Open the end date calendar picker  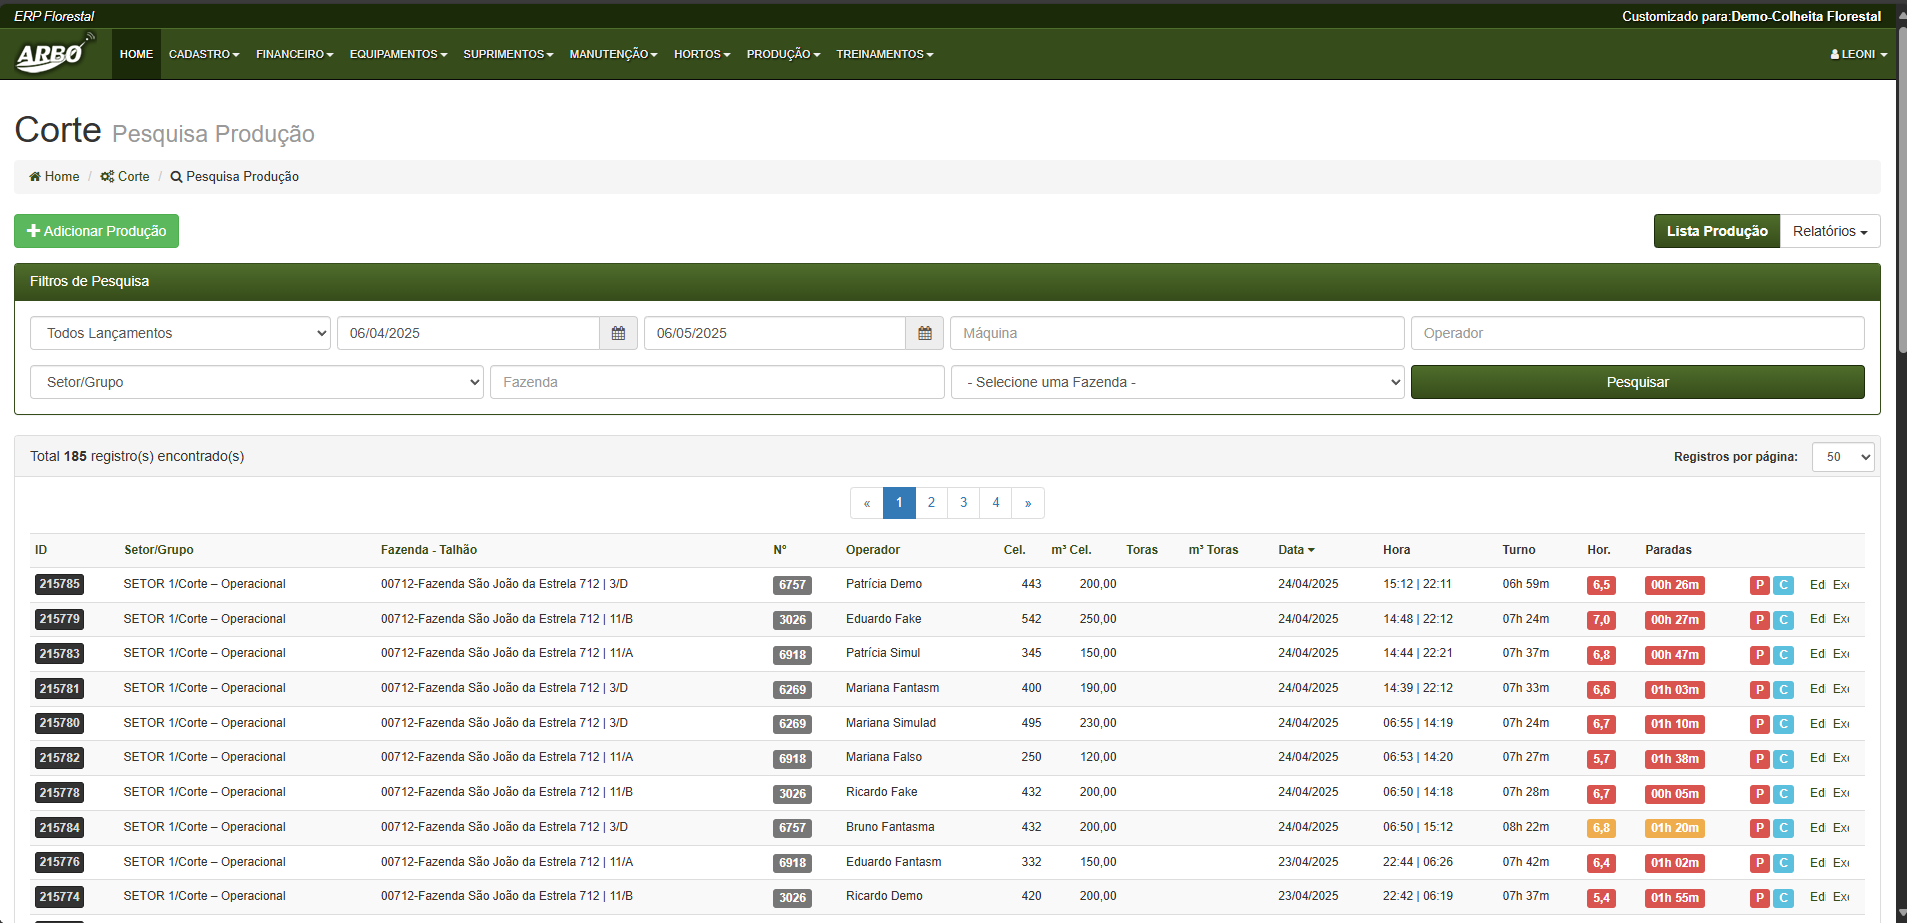[x=925, y=333]
